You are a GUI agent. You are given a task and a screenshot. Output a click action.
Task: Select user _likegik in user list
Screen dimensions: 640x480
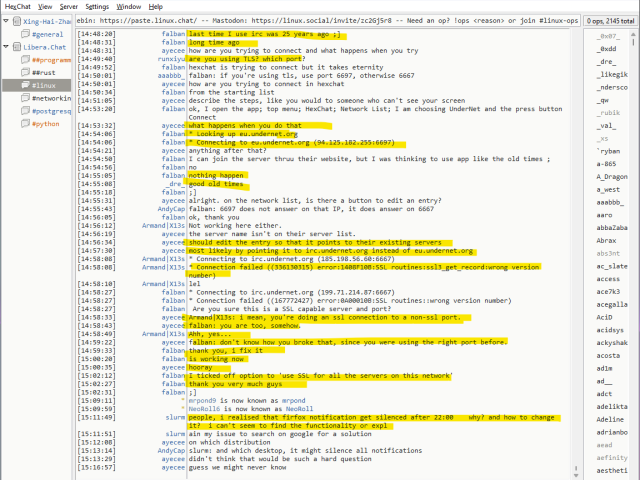click(612, 74)
